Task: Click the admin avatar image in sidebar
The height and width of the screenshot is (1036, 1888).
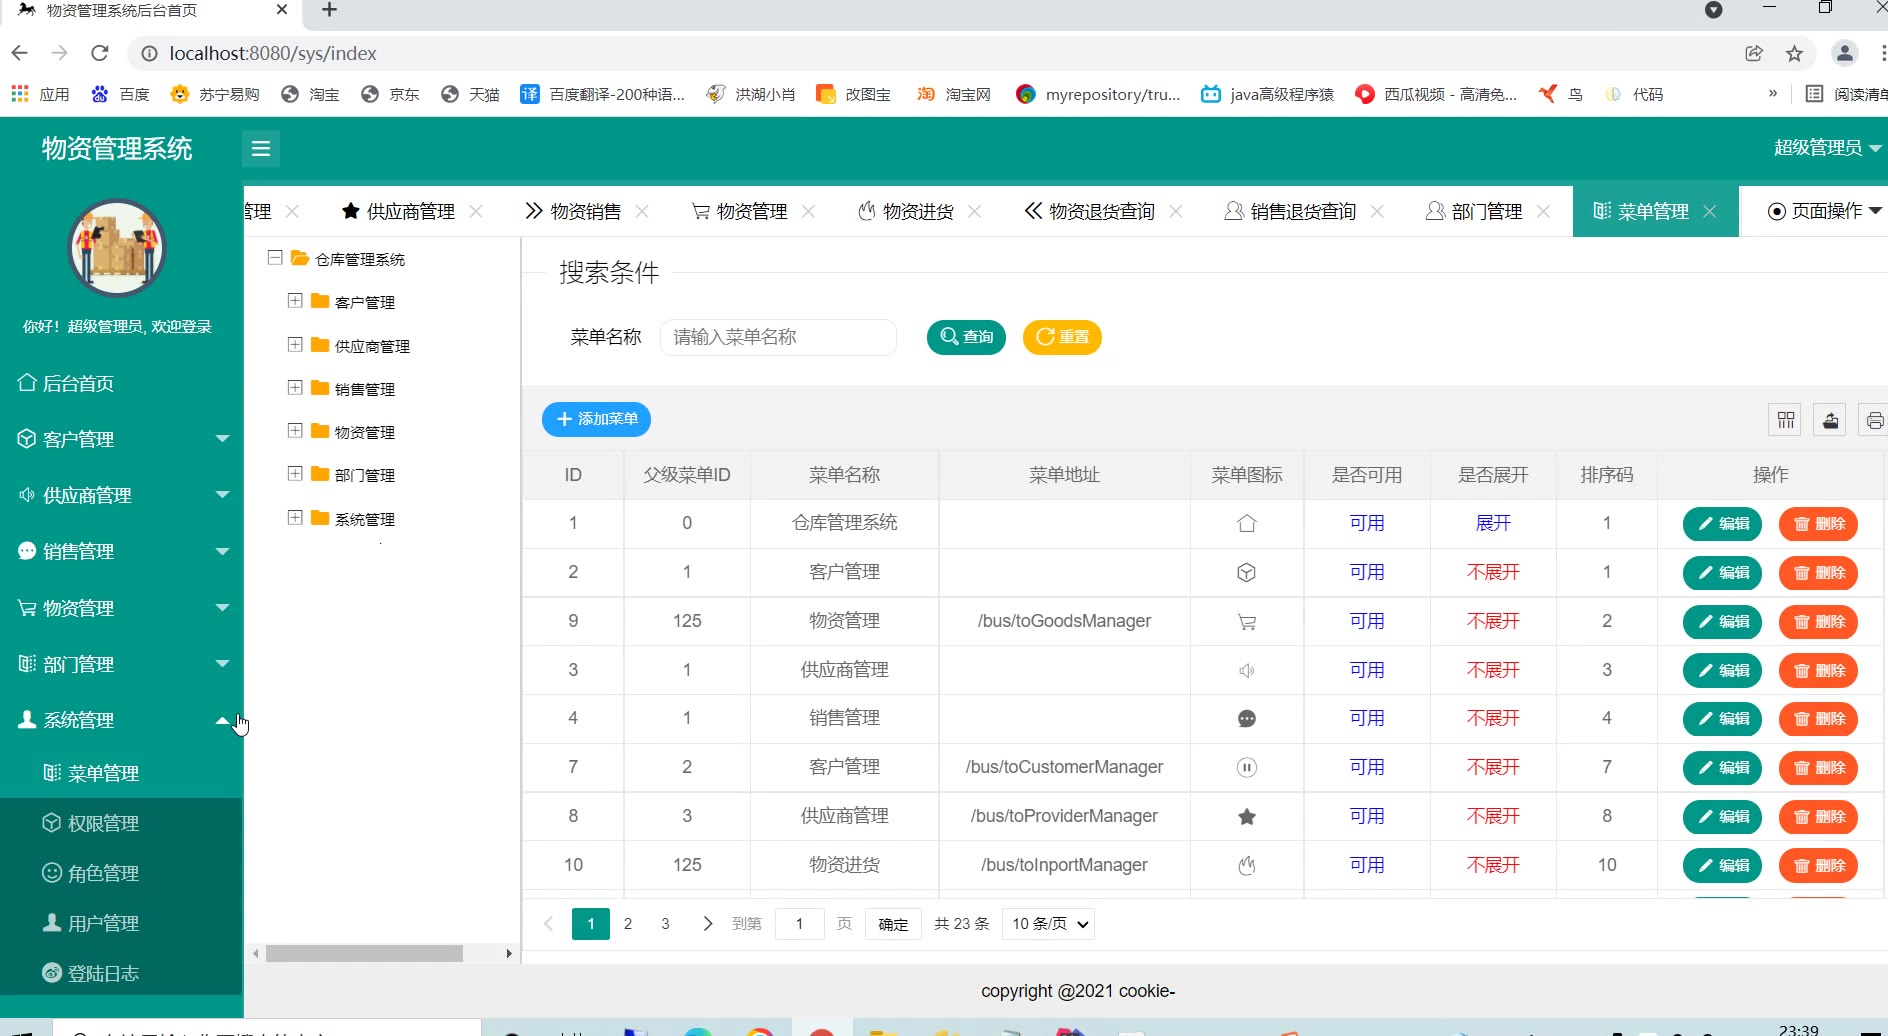Action: click(117, 248)
